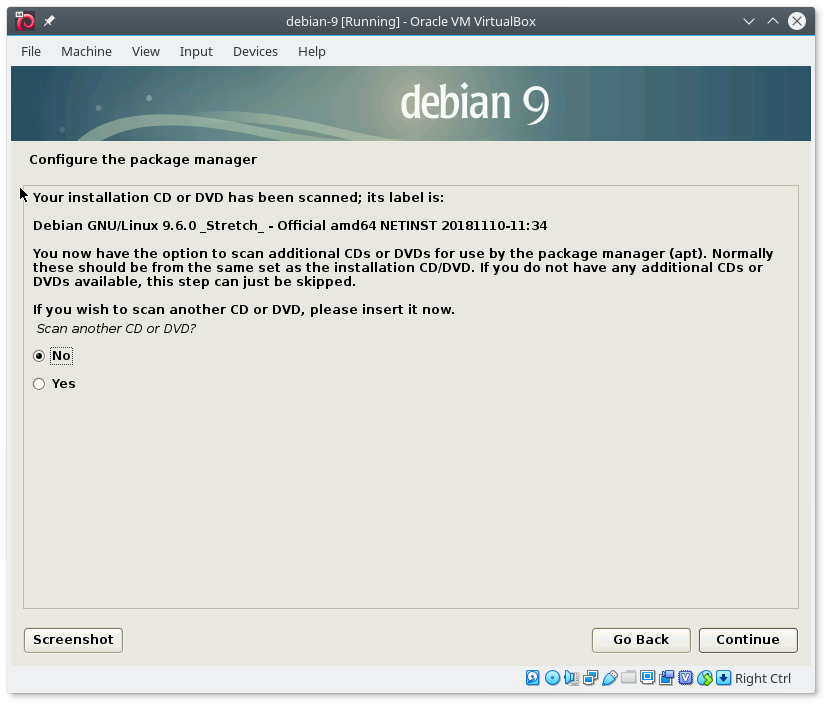Choose "Yes" to scan another CD
Viewport: 828px width, 706px height.
pyautogui.click(x=39, y=384)
